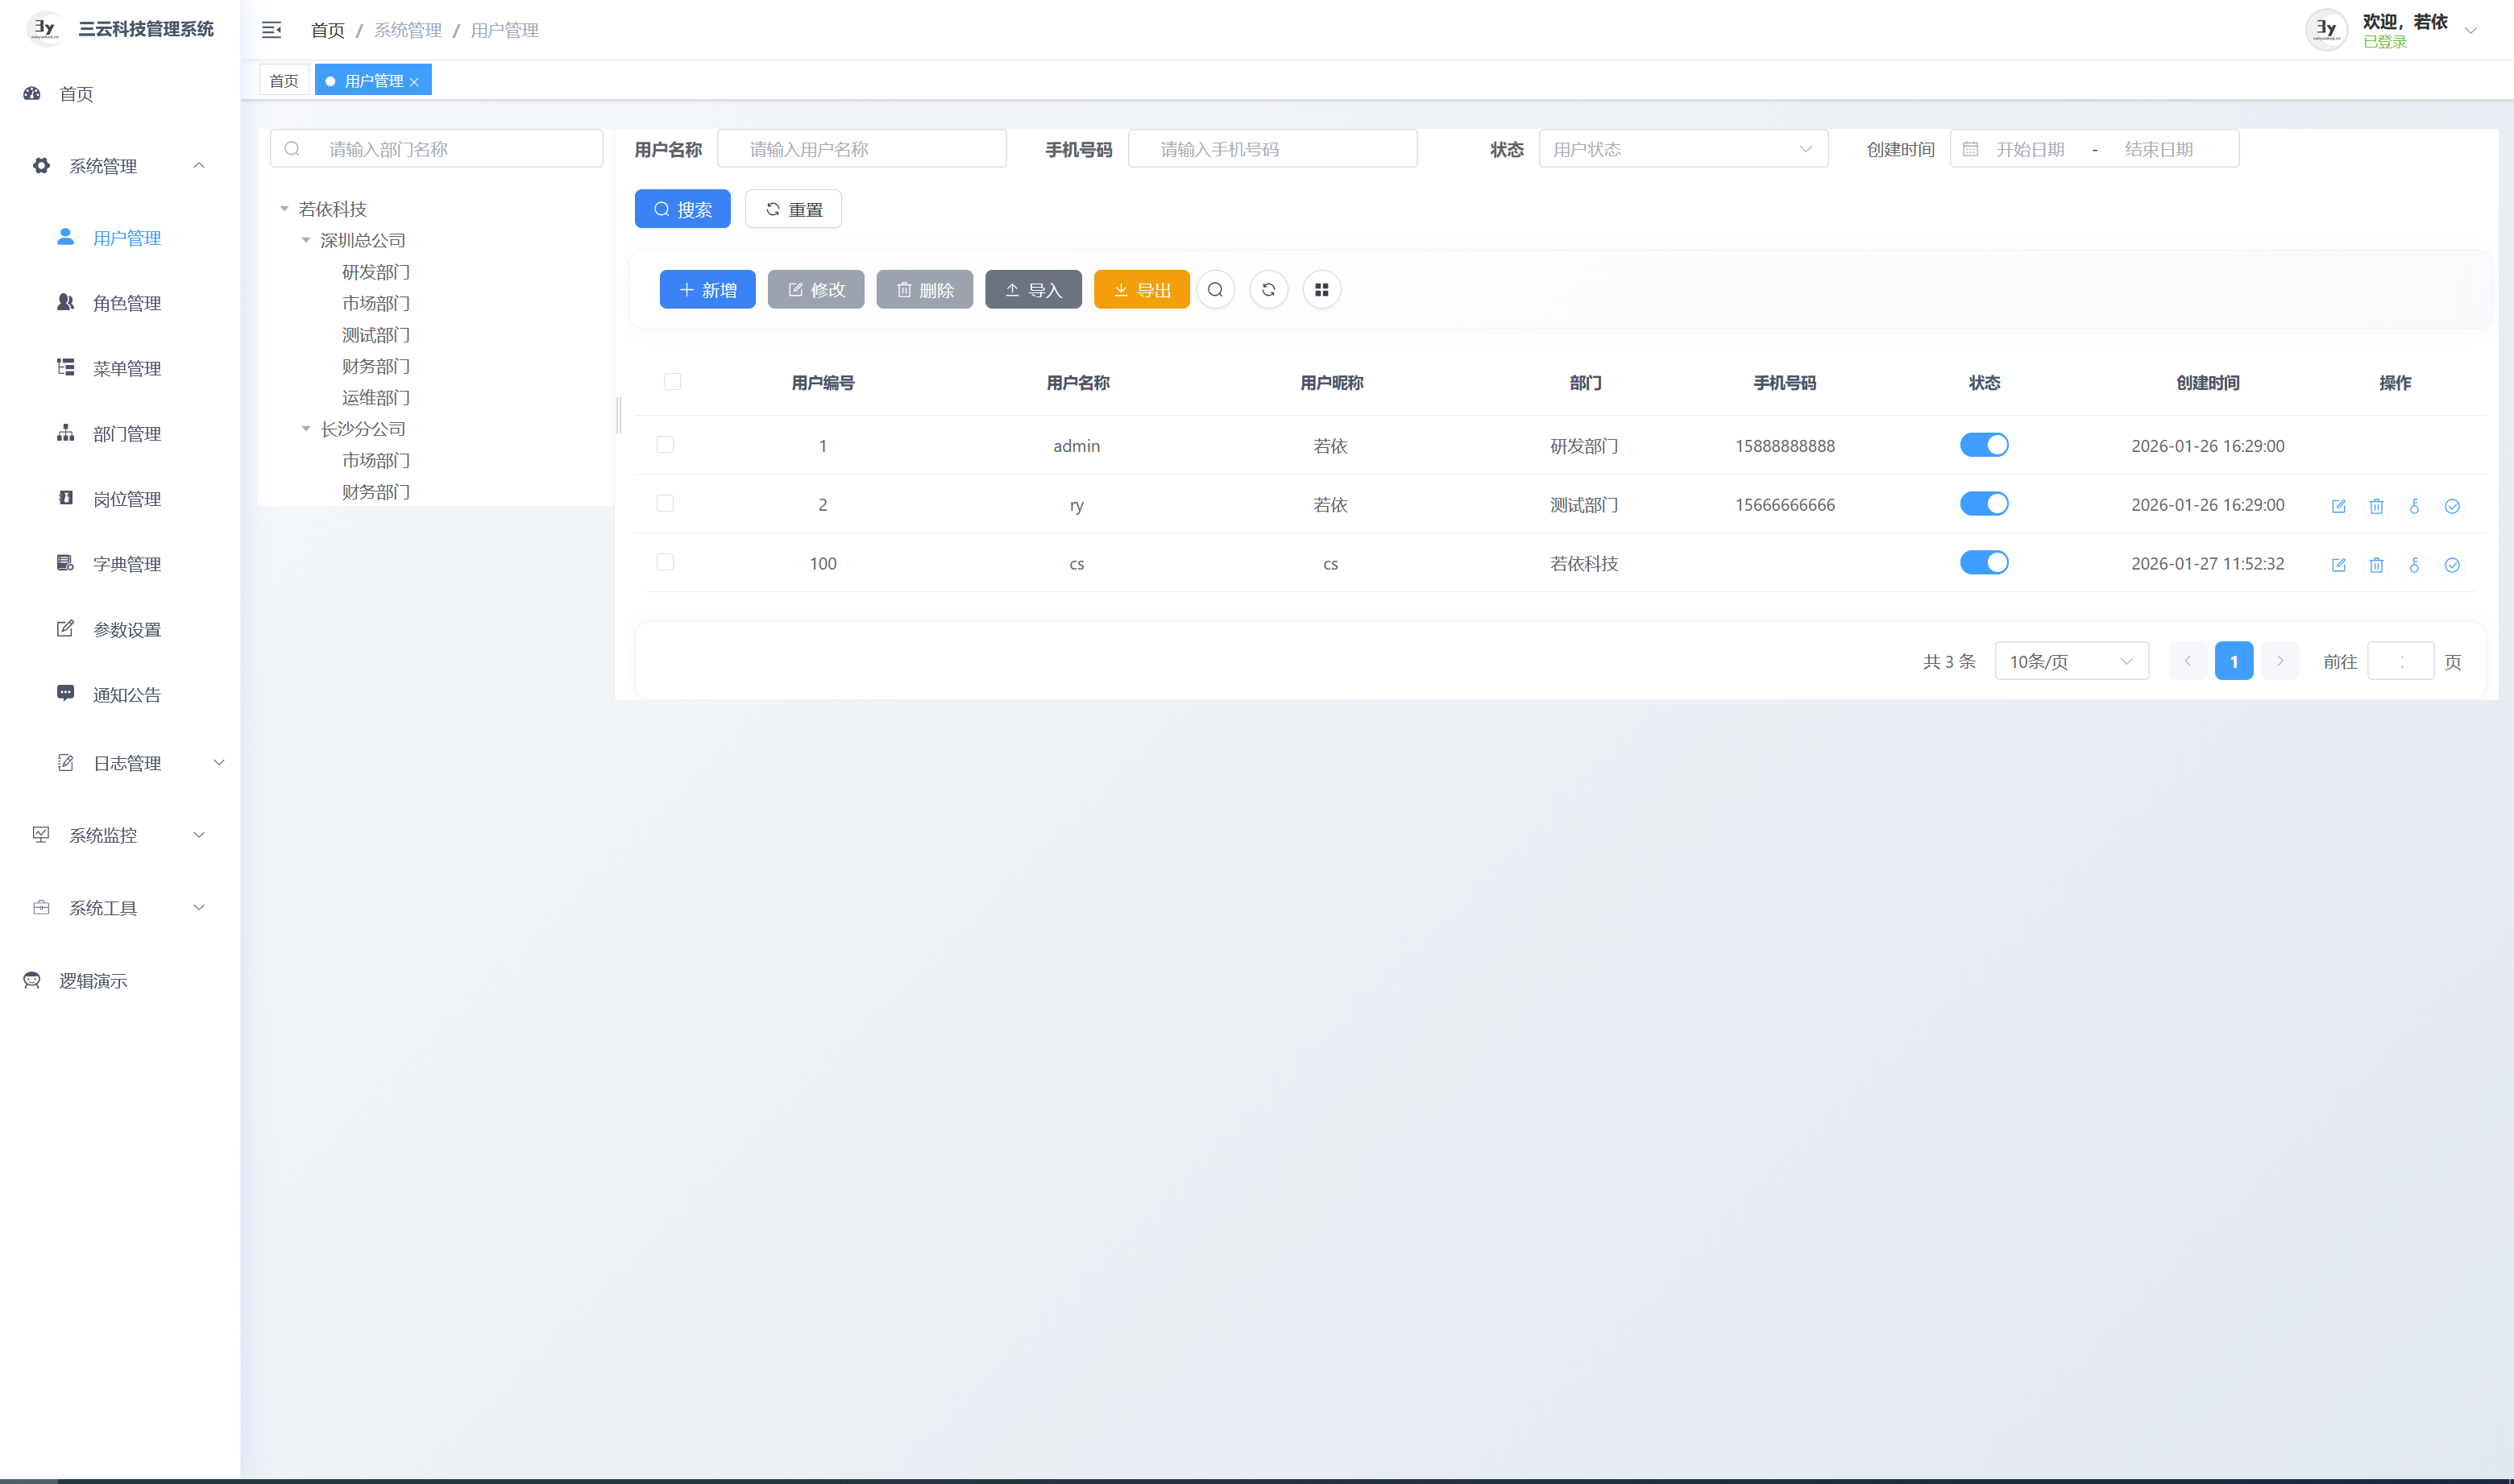This screenshot has width=2514, height=1484.
Task: Focus the 请输入用户名称 input field
Action: click(x=862, y=149)
